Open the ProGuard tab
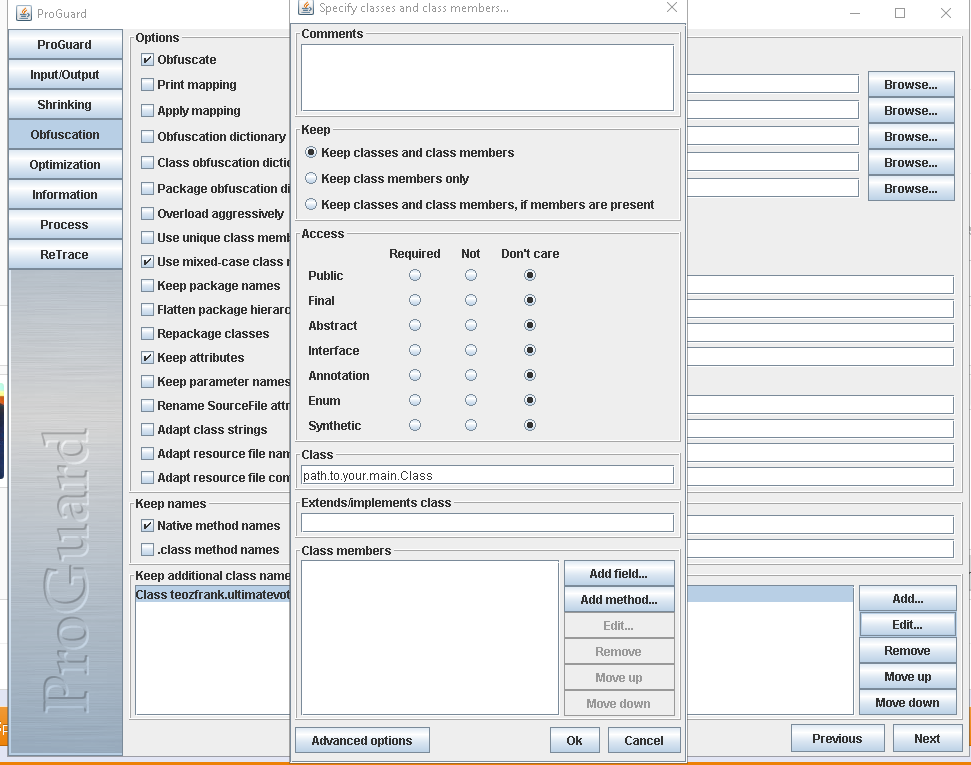Viewport: 971px width, 765px height. 65,45
